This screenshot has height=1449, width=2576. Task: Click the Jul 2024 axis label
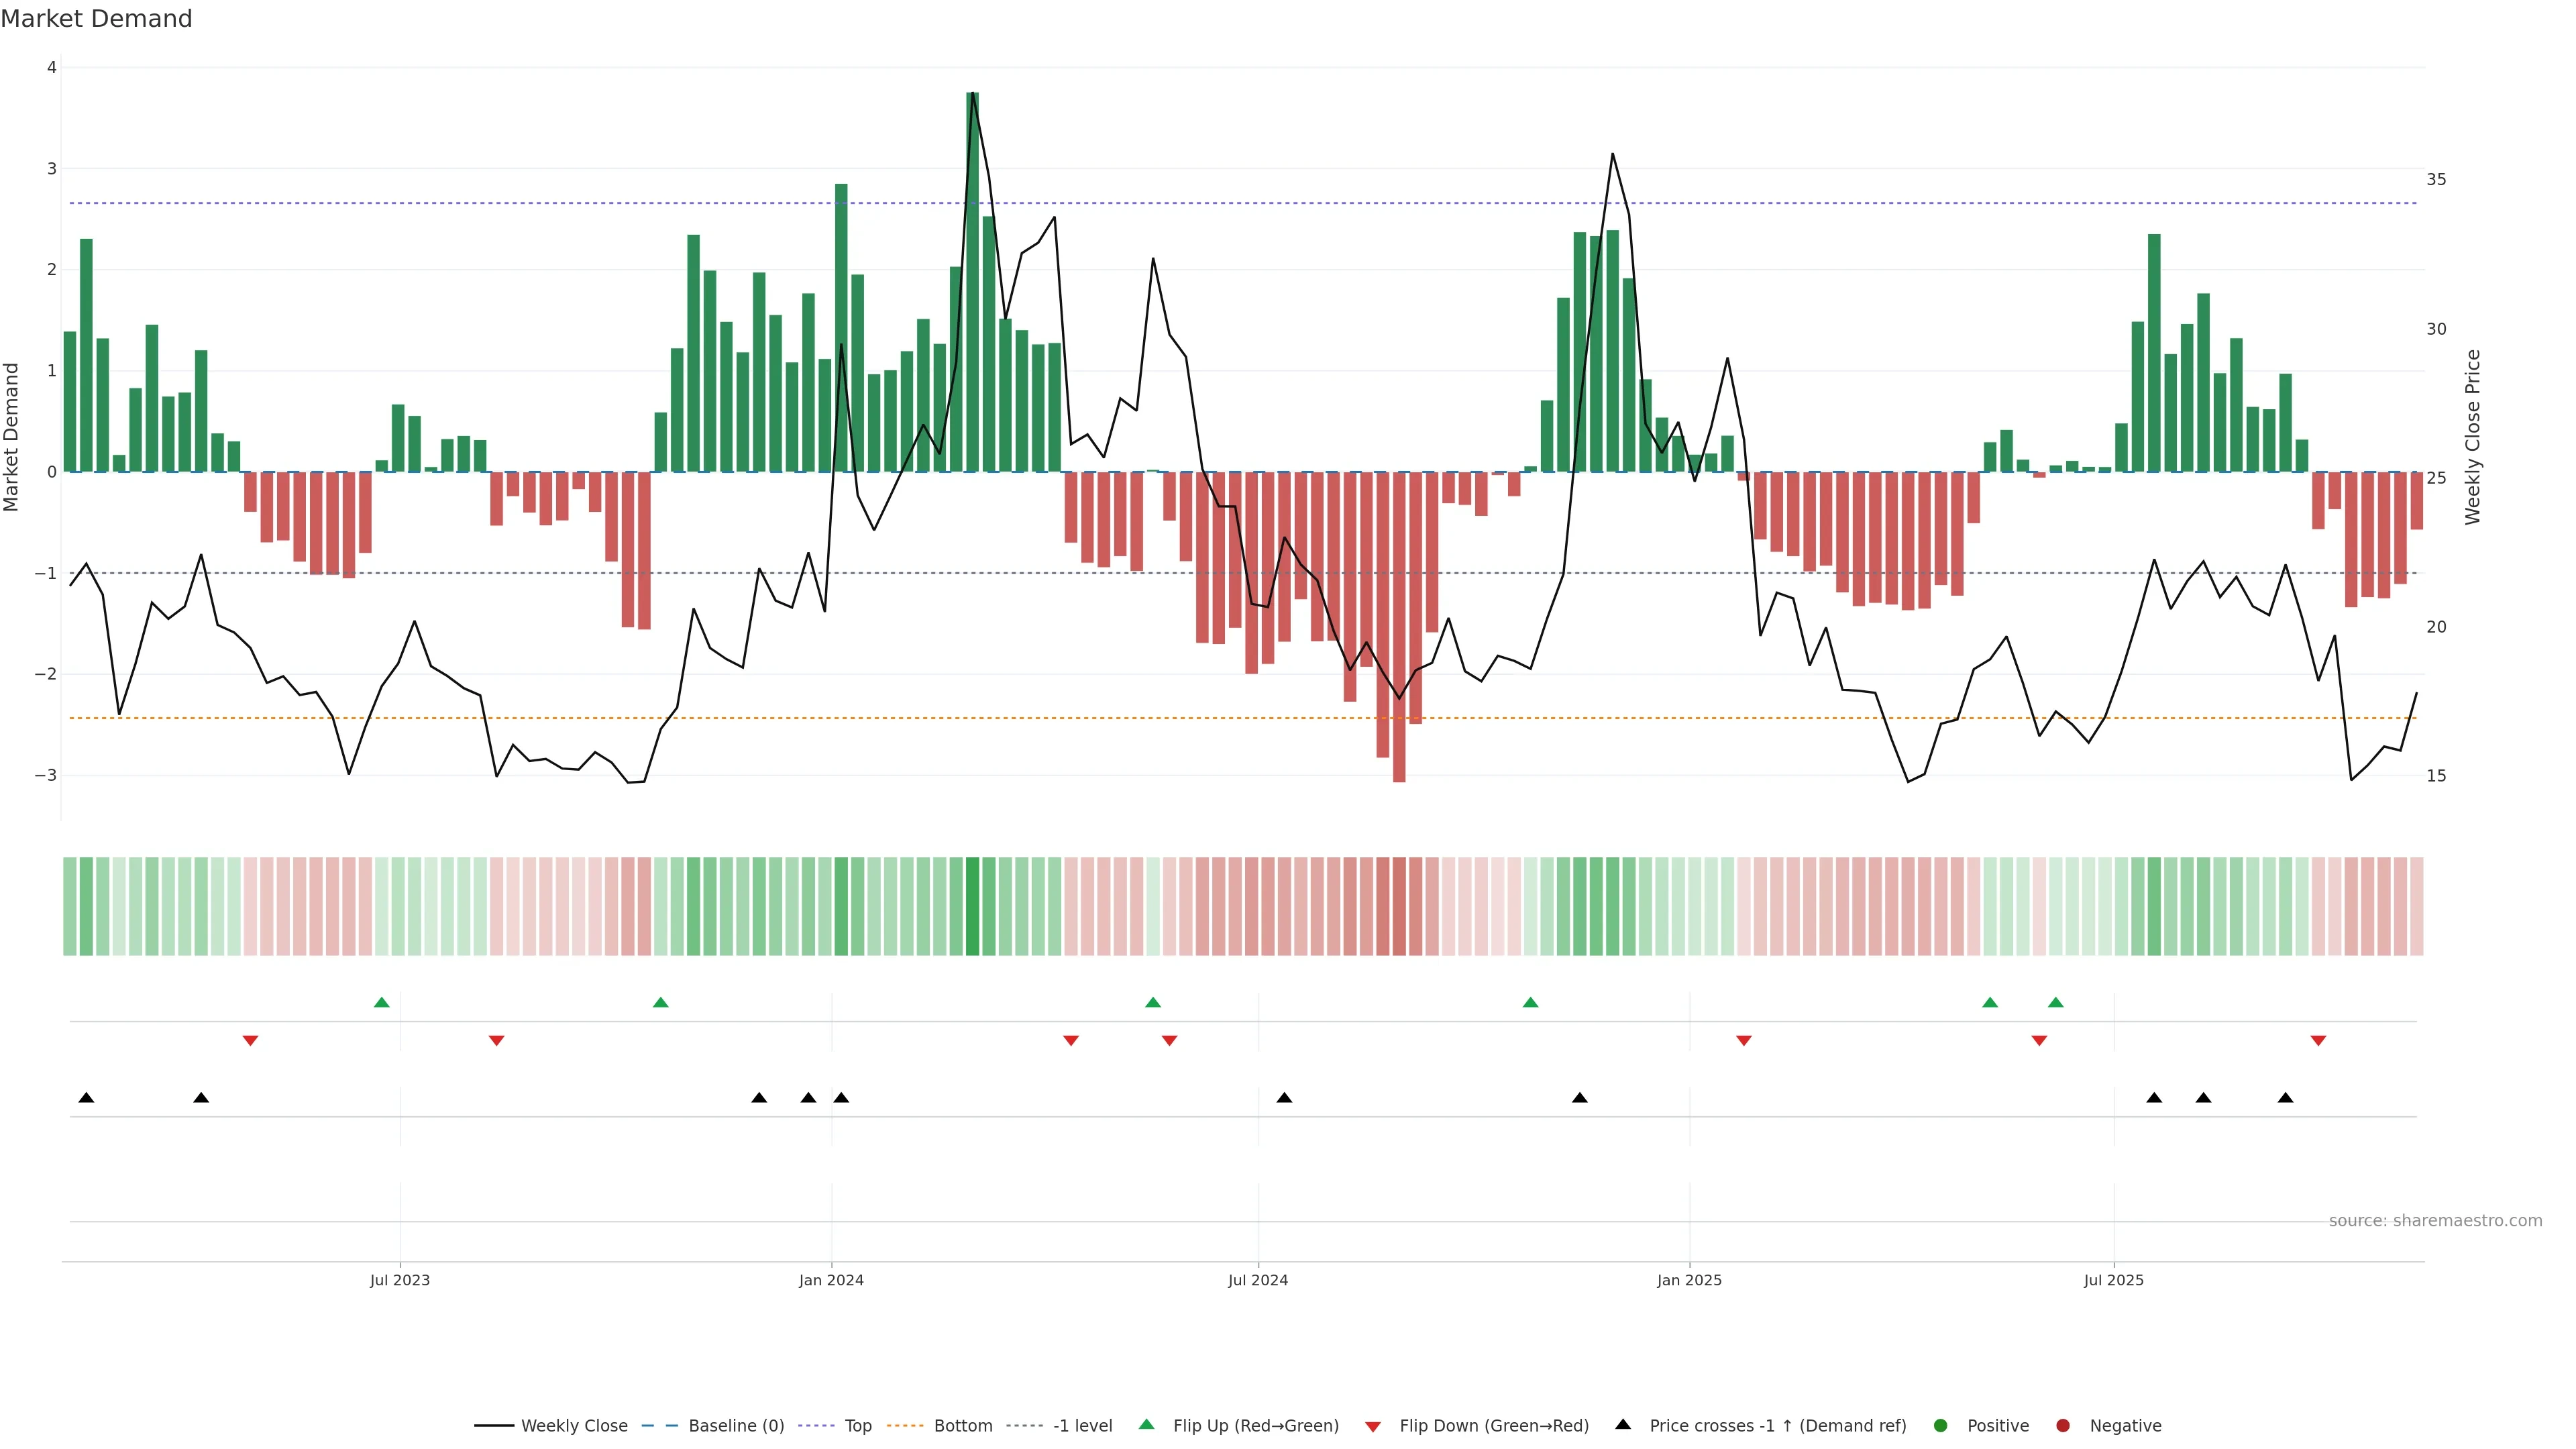tap(1258, 1280)
